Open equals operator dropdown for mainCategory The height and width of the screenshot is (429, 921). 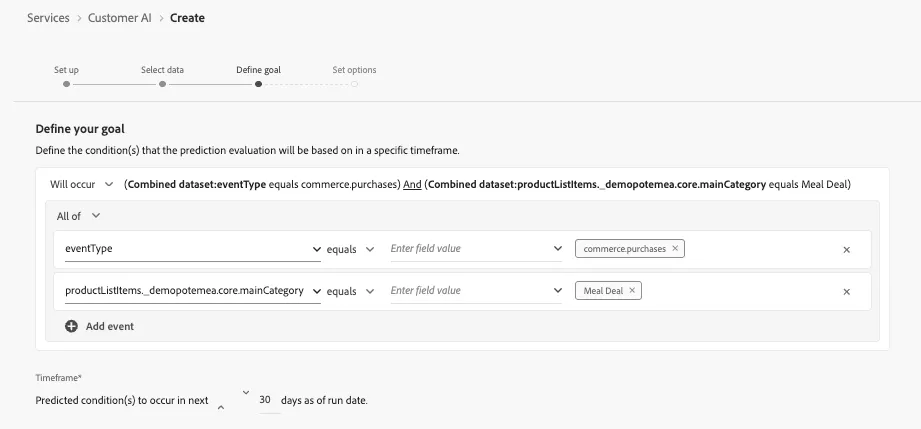351,291
